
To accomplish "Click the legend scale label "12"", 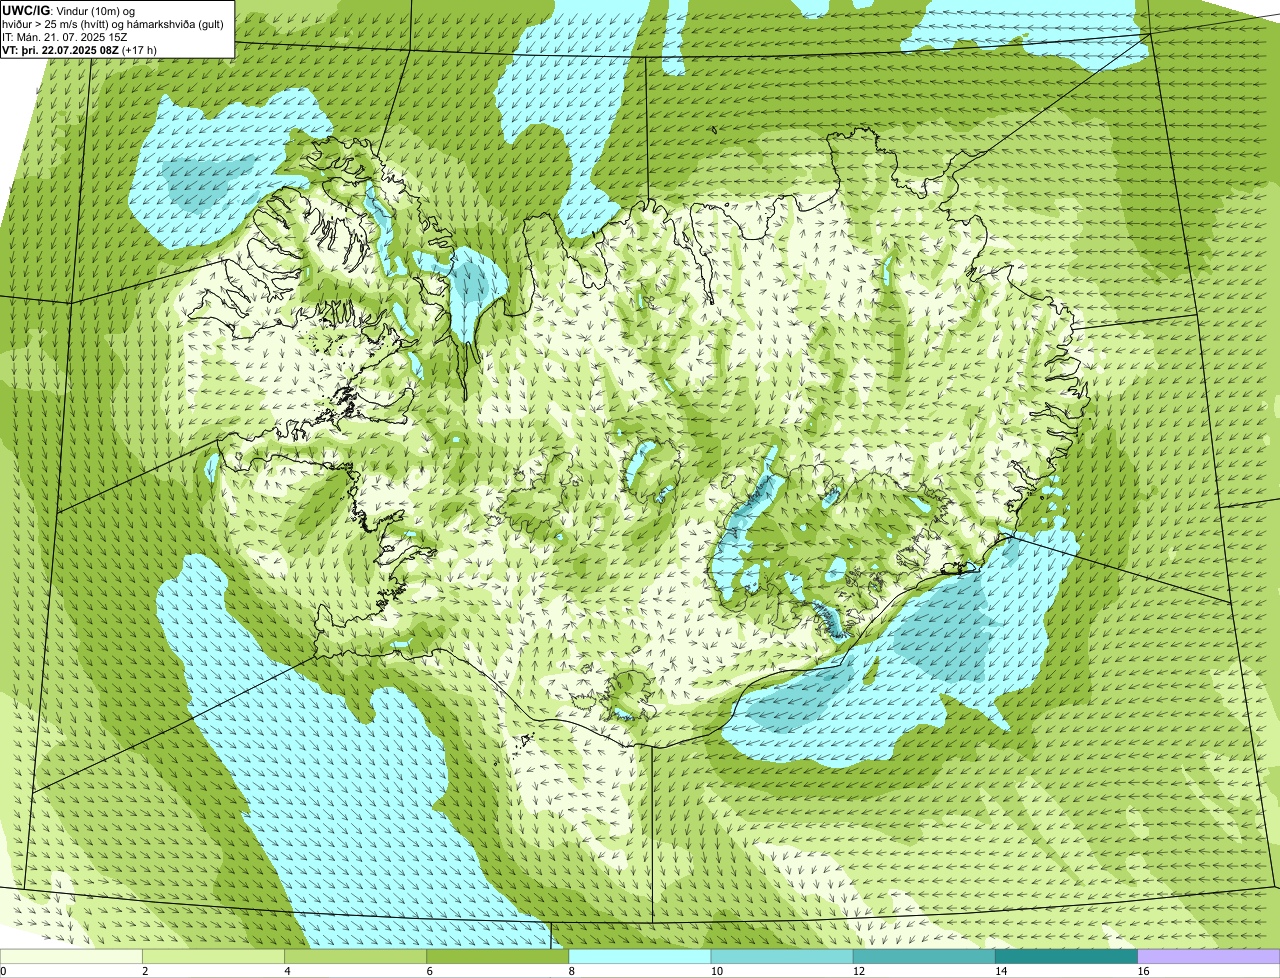I will point(858,971).
